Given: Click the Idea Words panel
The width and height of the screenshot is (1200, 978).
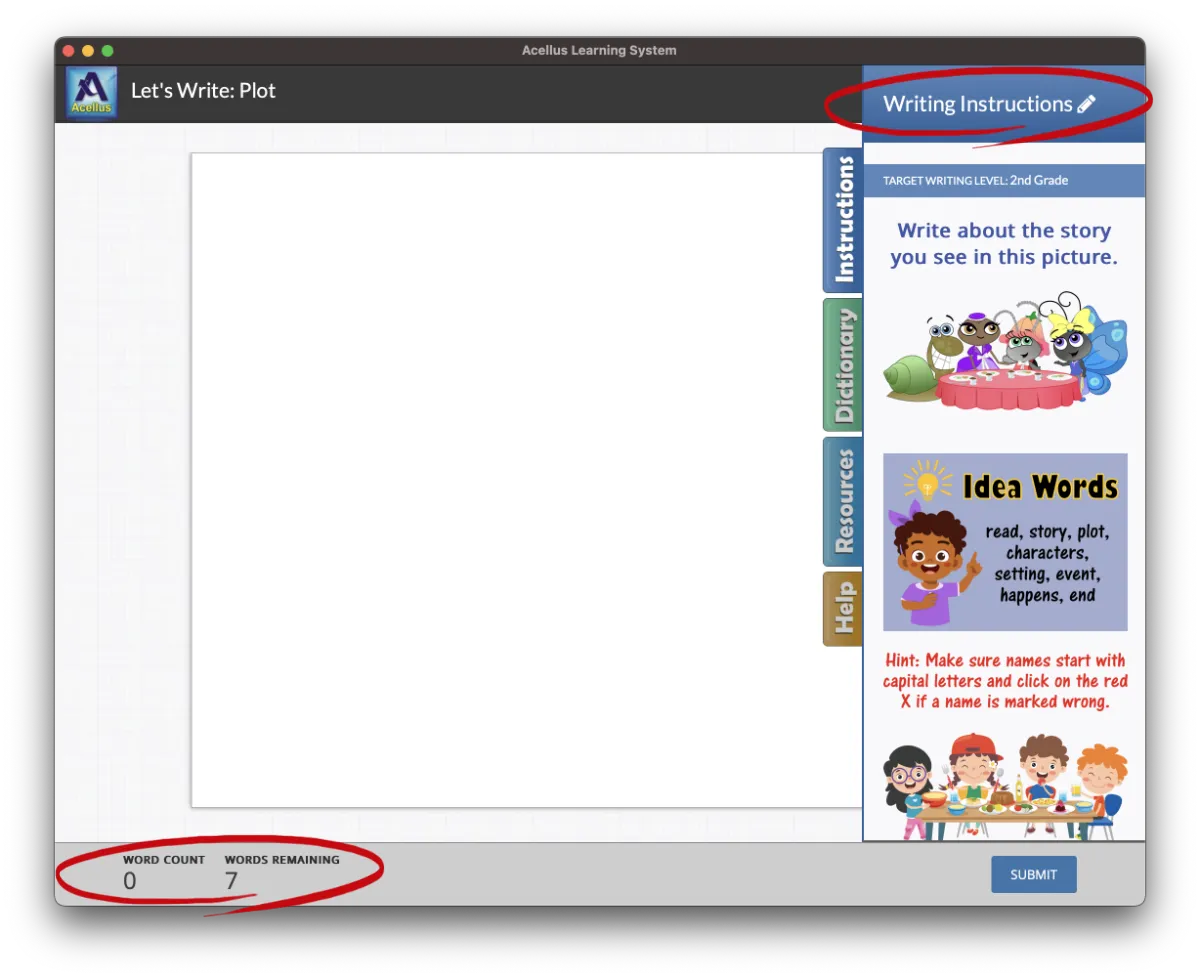Looking at the screenshot, I should (1004, 542).
